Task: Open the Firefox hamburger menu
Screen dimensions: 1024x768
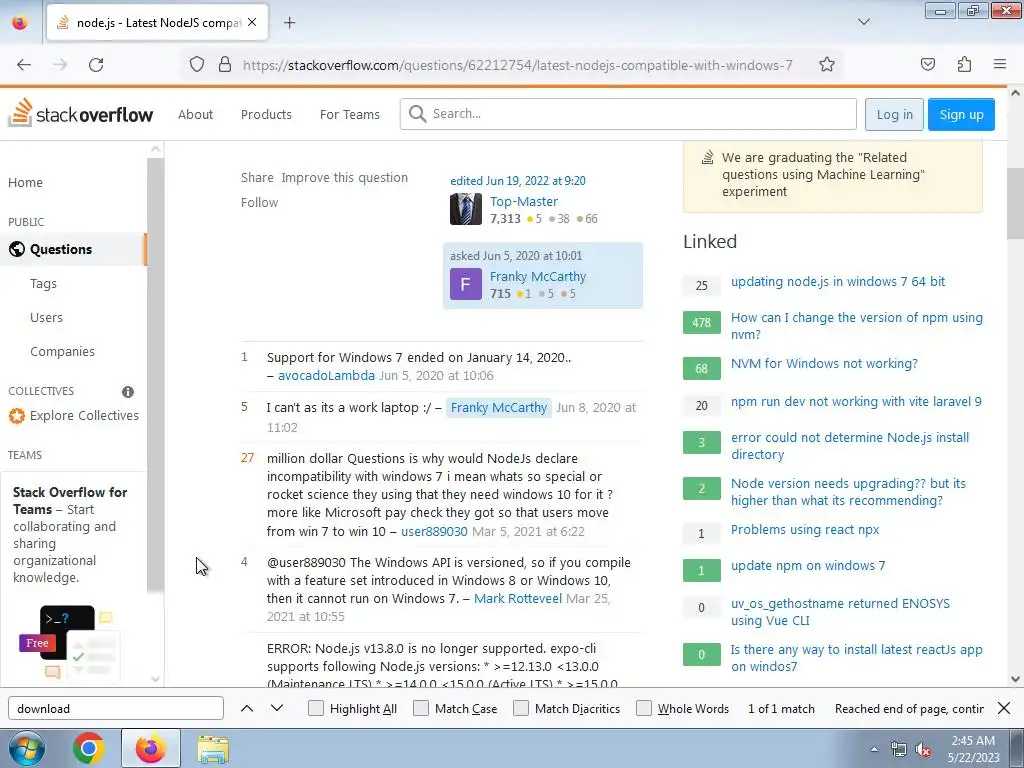Action: tap(1000, 64)
